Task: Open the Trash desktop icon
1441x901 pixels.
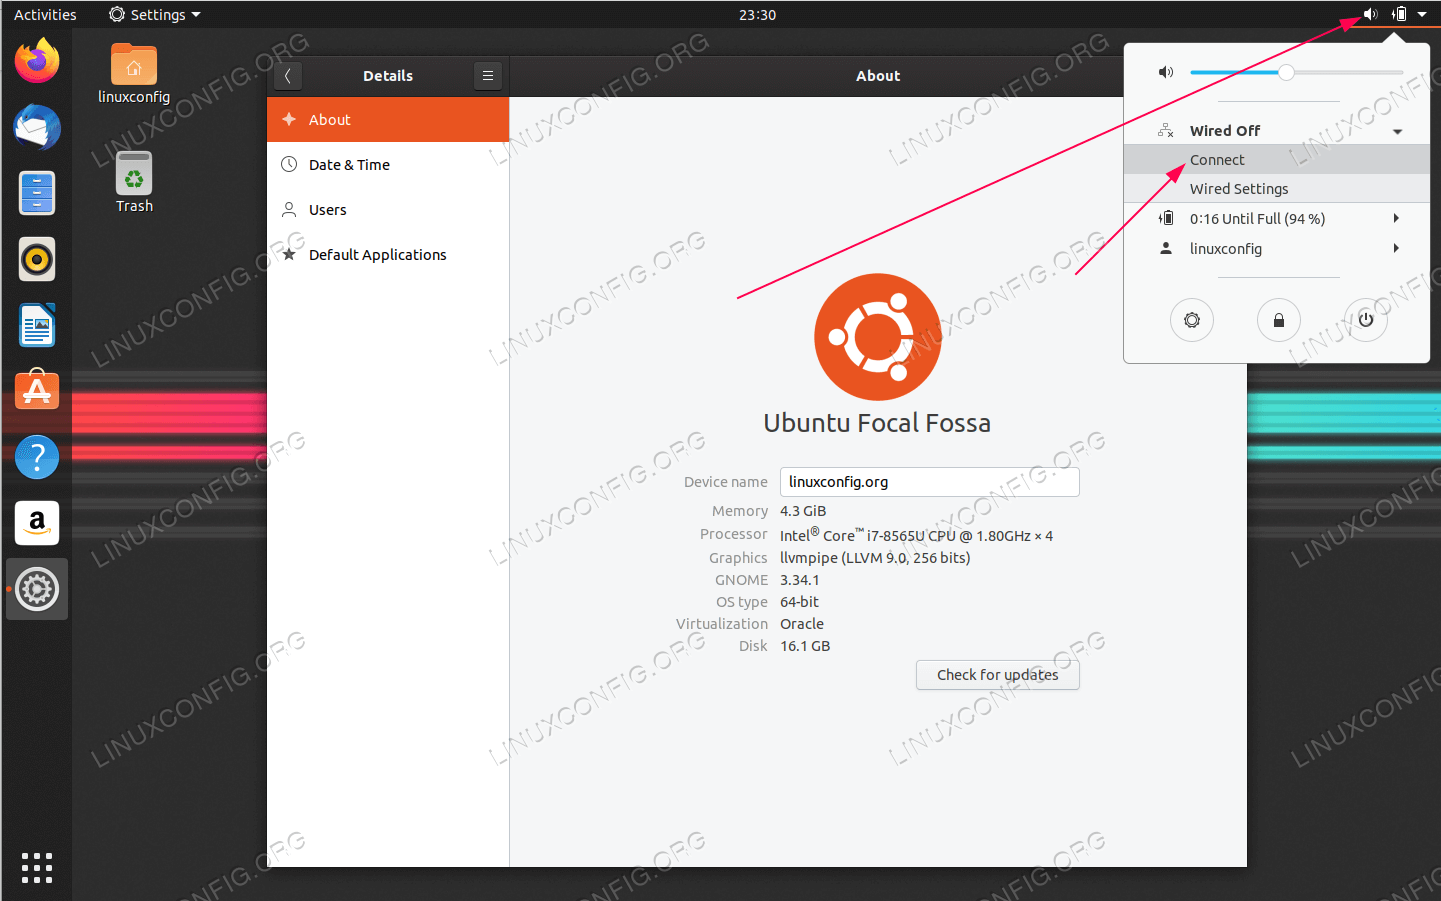Action: [x=134, y=182]
